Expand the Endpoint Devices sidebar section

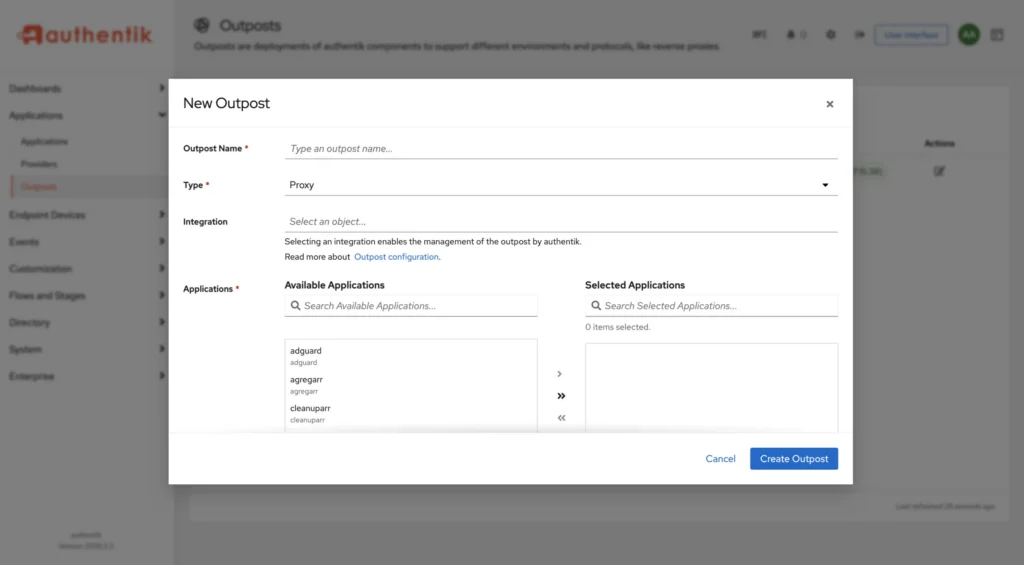pyautogui.click(x=86, y=215)
